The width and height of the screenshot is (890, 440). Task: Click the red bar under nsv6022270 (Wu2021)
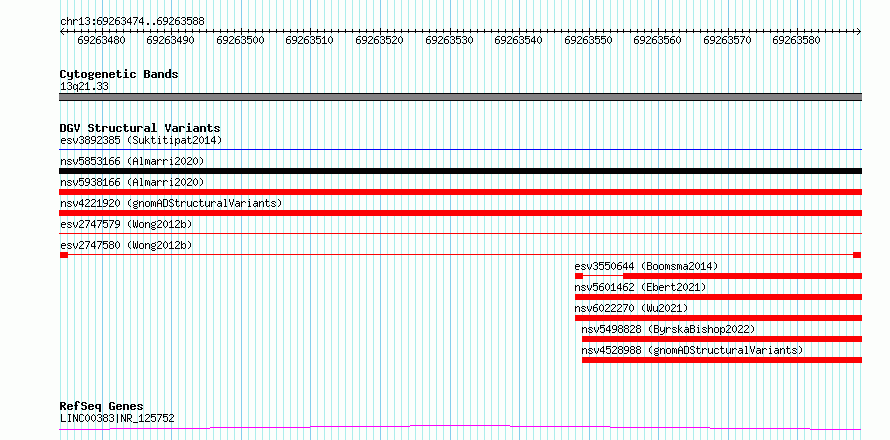pyautogui.click(x=718, y=318)
